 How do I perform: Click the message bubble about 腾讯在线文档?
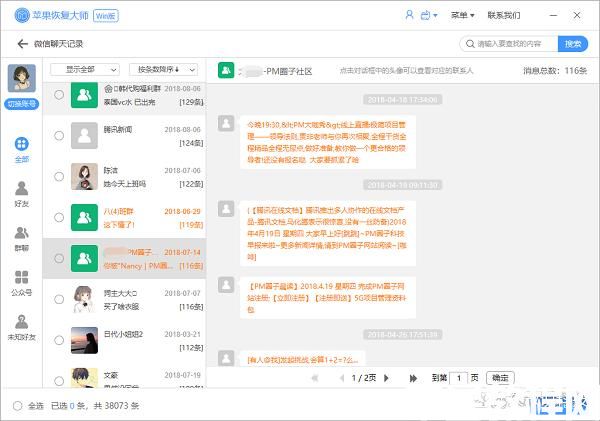[x=328, y=233]
